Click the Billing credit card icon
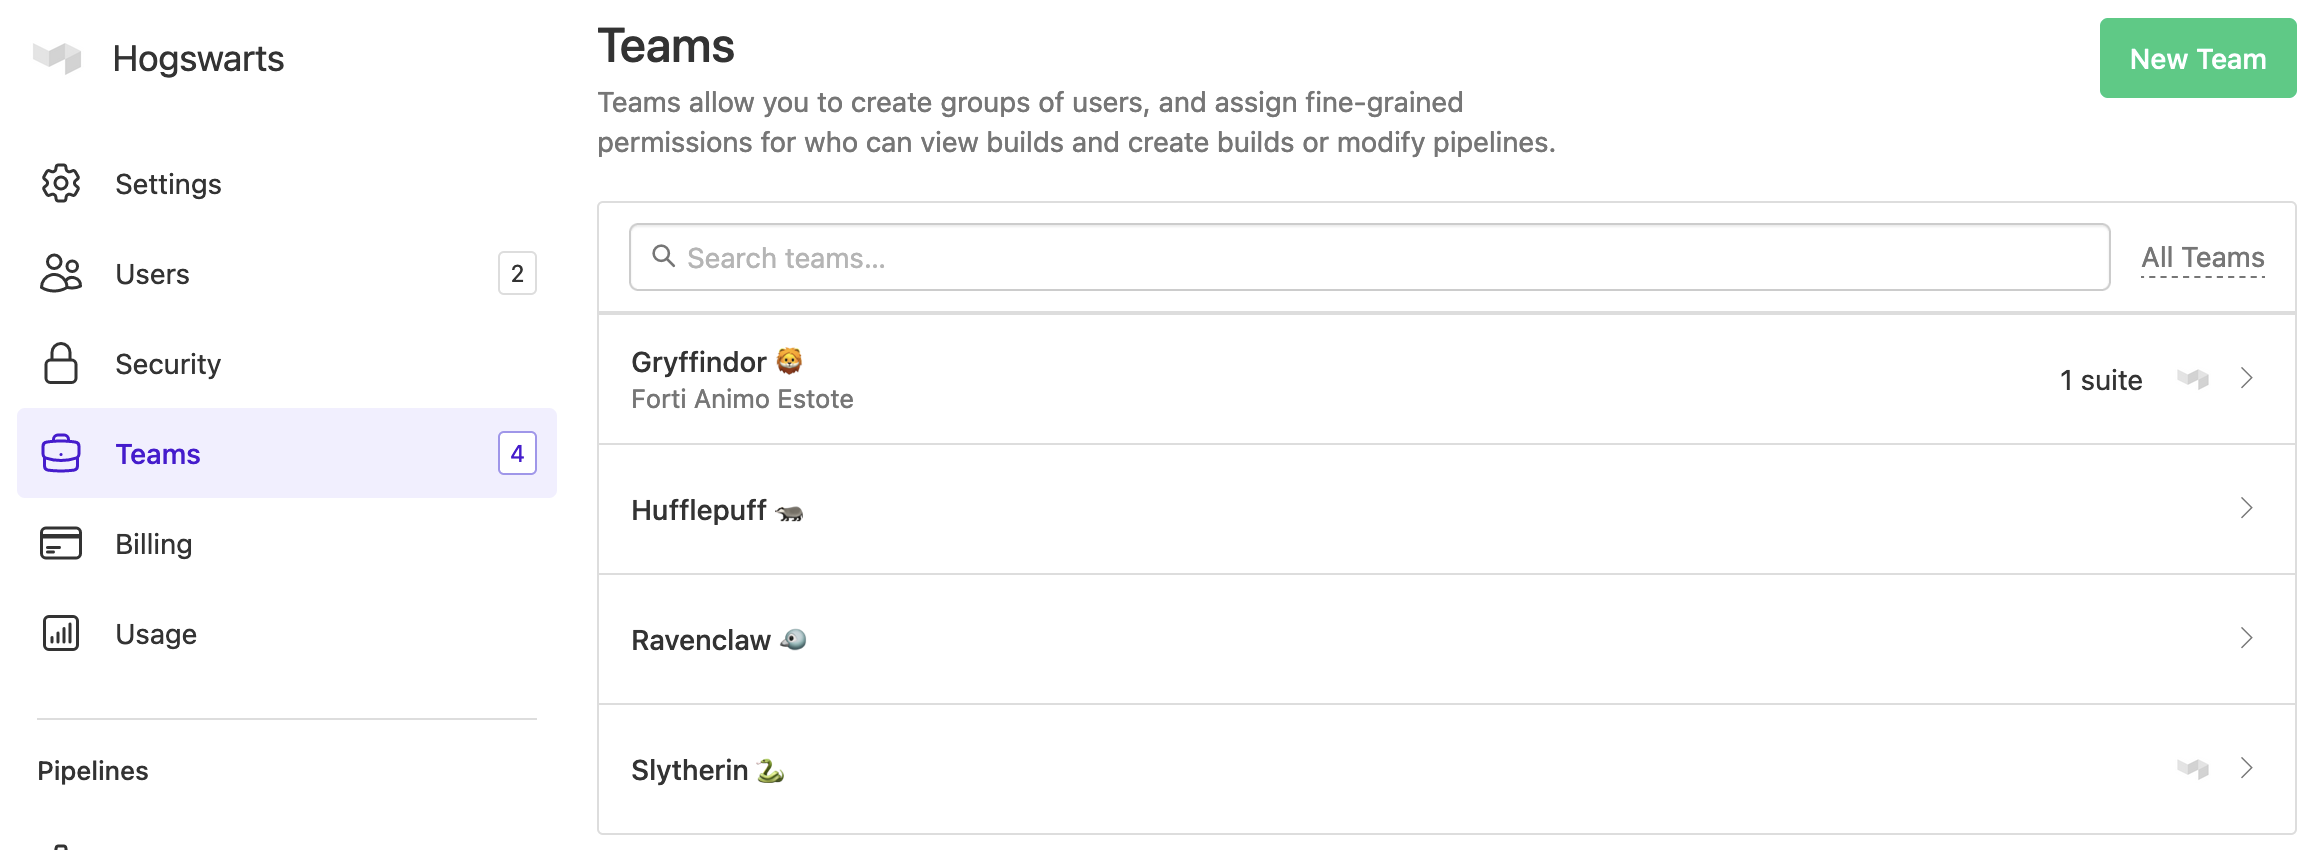 pos(61,543)
